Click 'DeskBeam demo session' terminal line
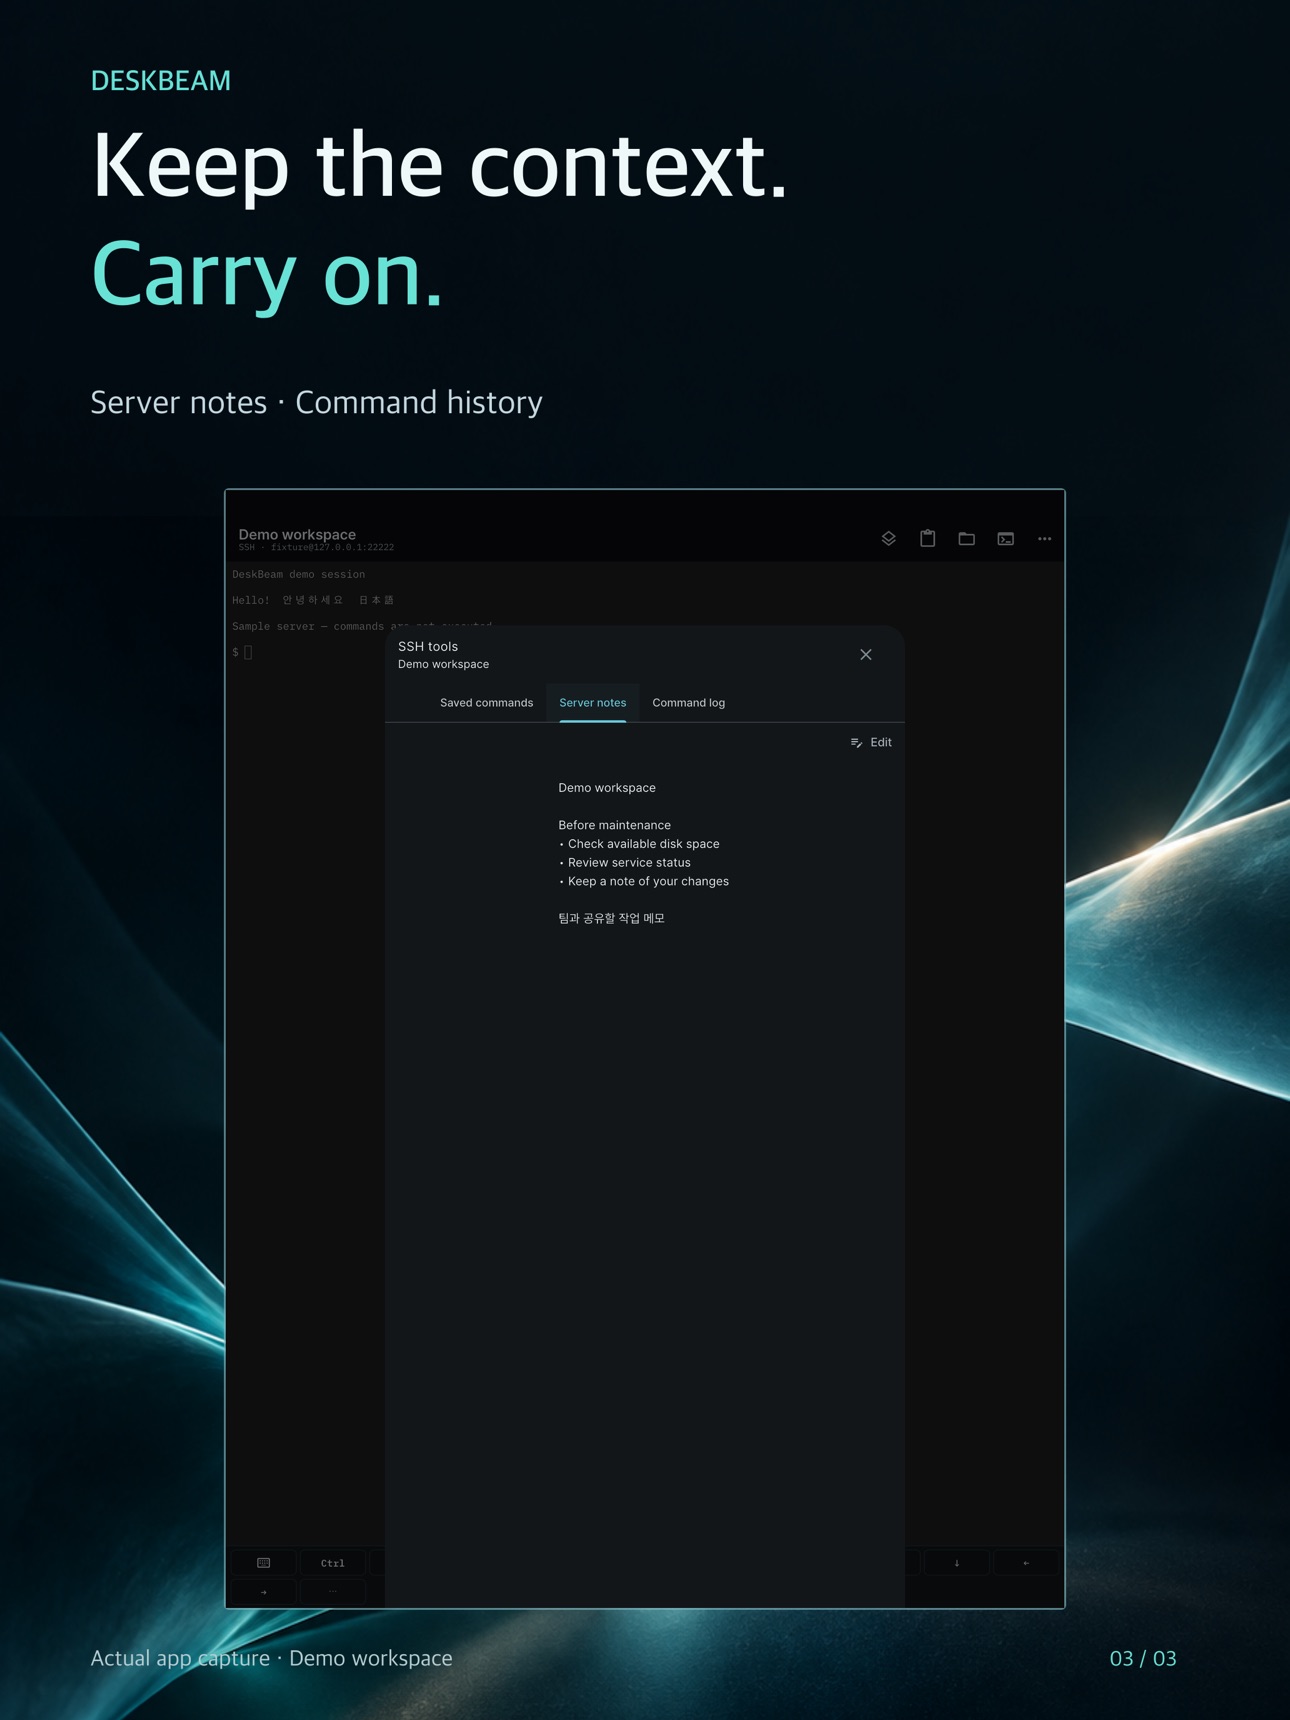Screen dimensions: 1290x1720 [x=299, y=575]
